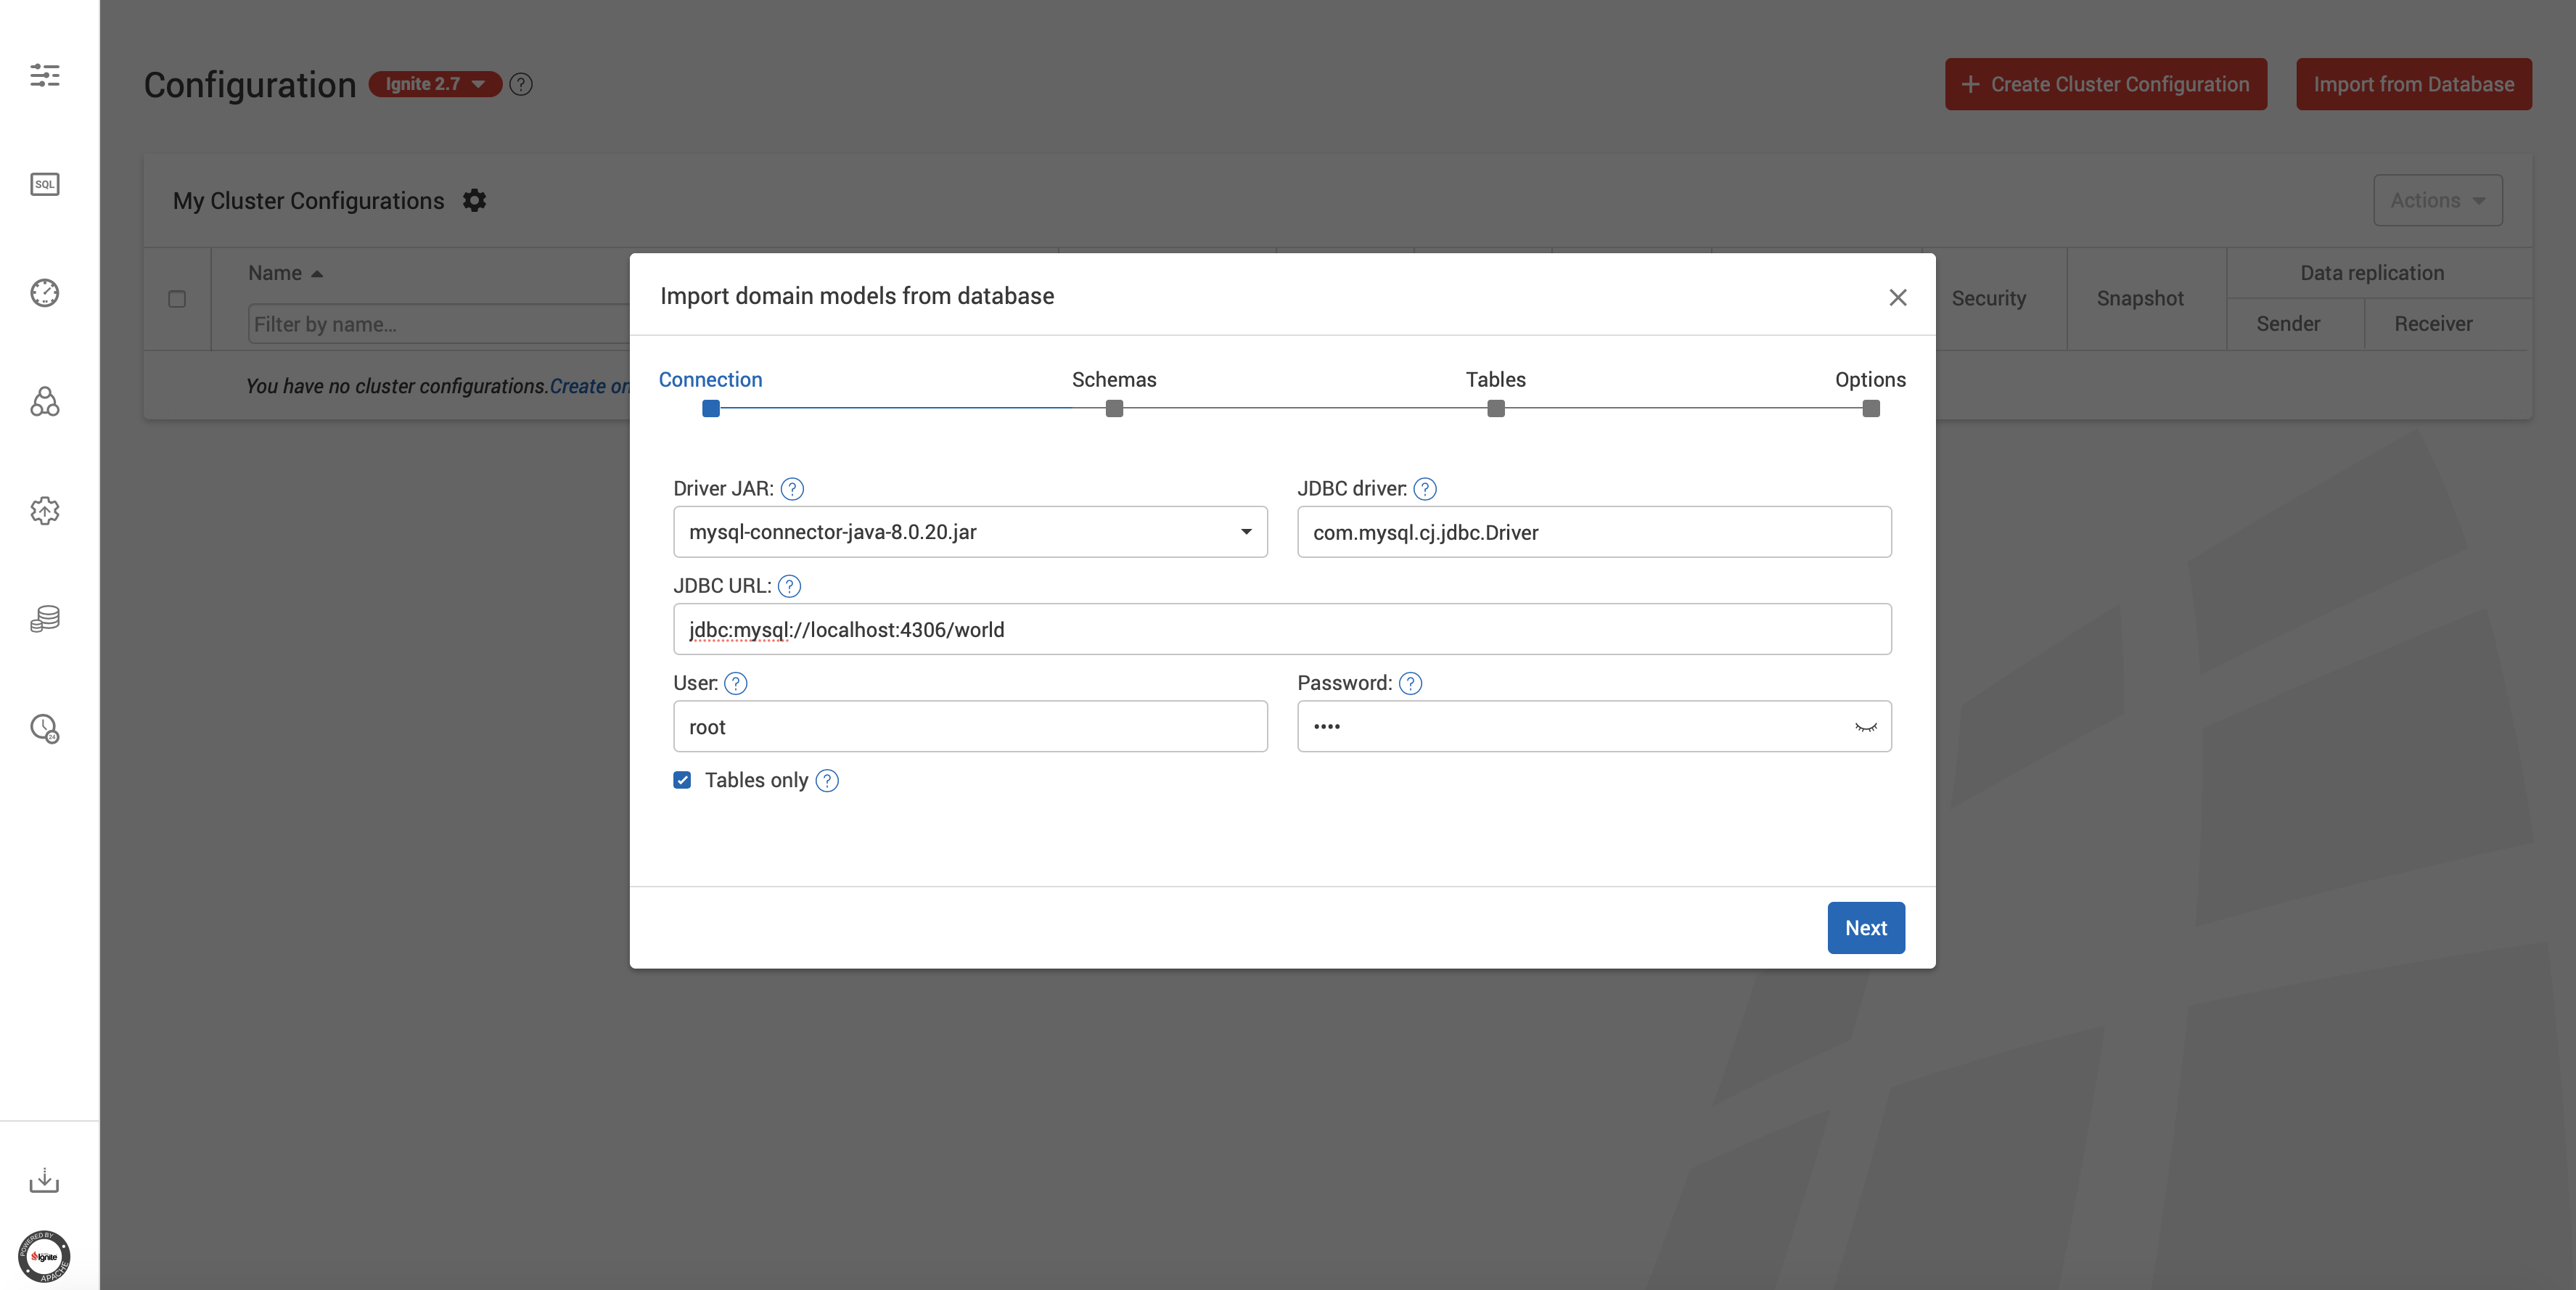
Task: Click the JDBC URL help question icon
Action: pos(789,586)
